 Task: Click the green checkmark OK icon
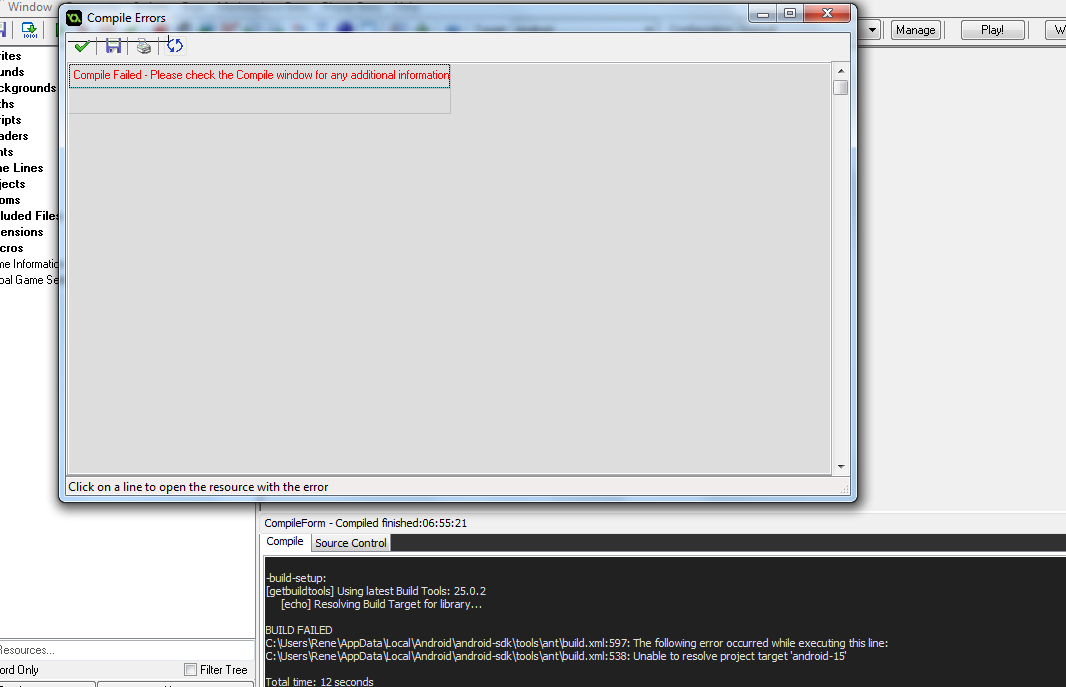tap(82, 46)
